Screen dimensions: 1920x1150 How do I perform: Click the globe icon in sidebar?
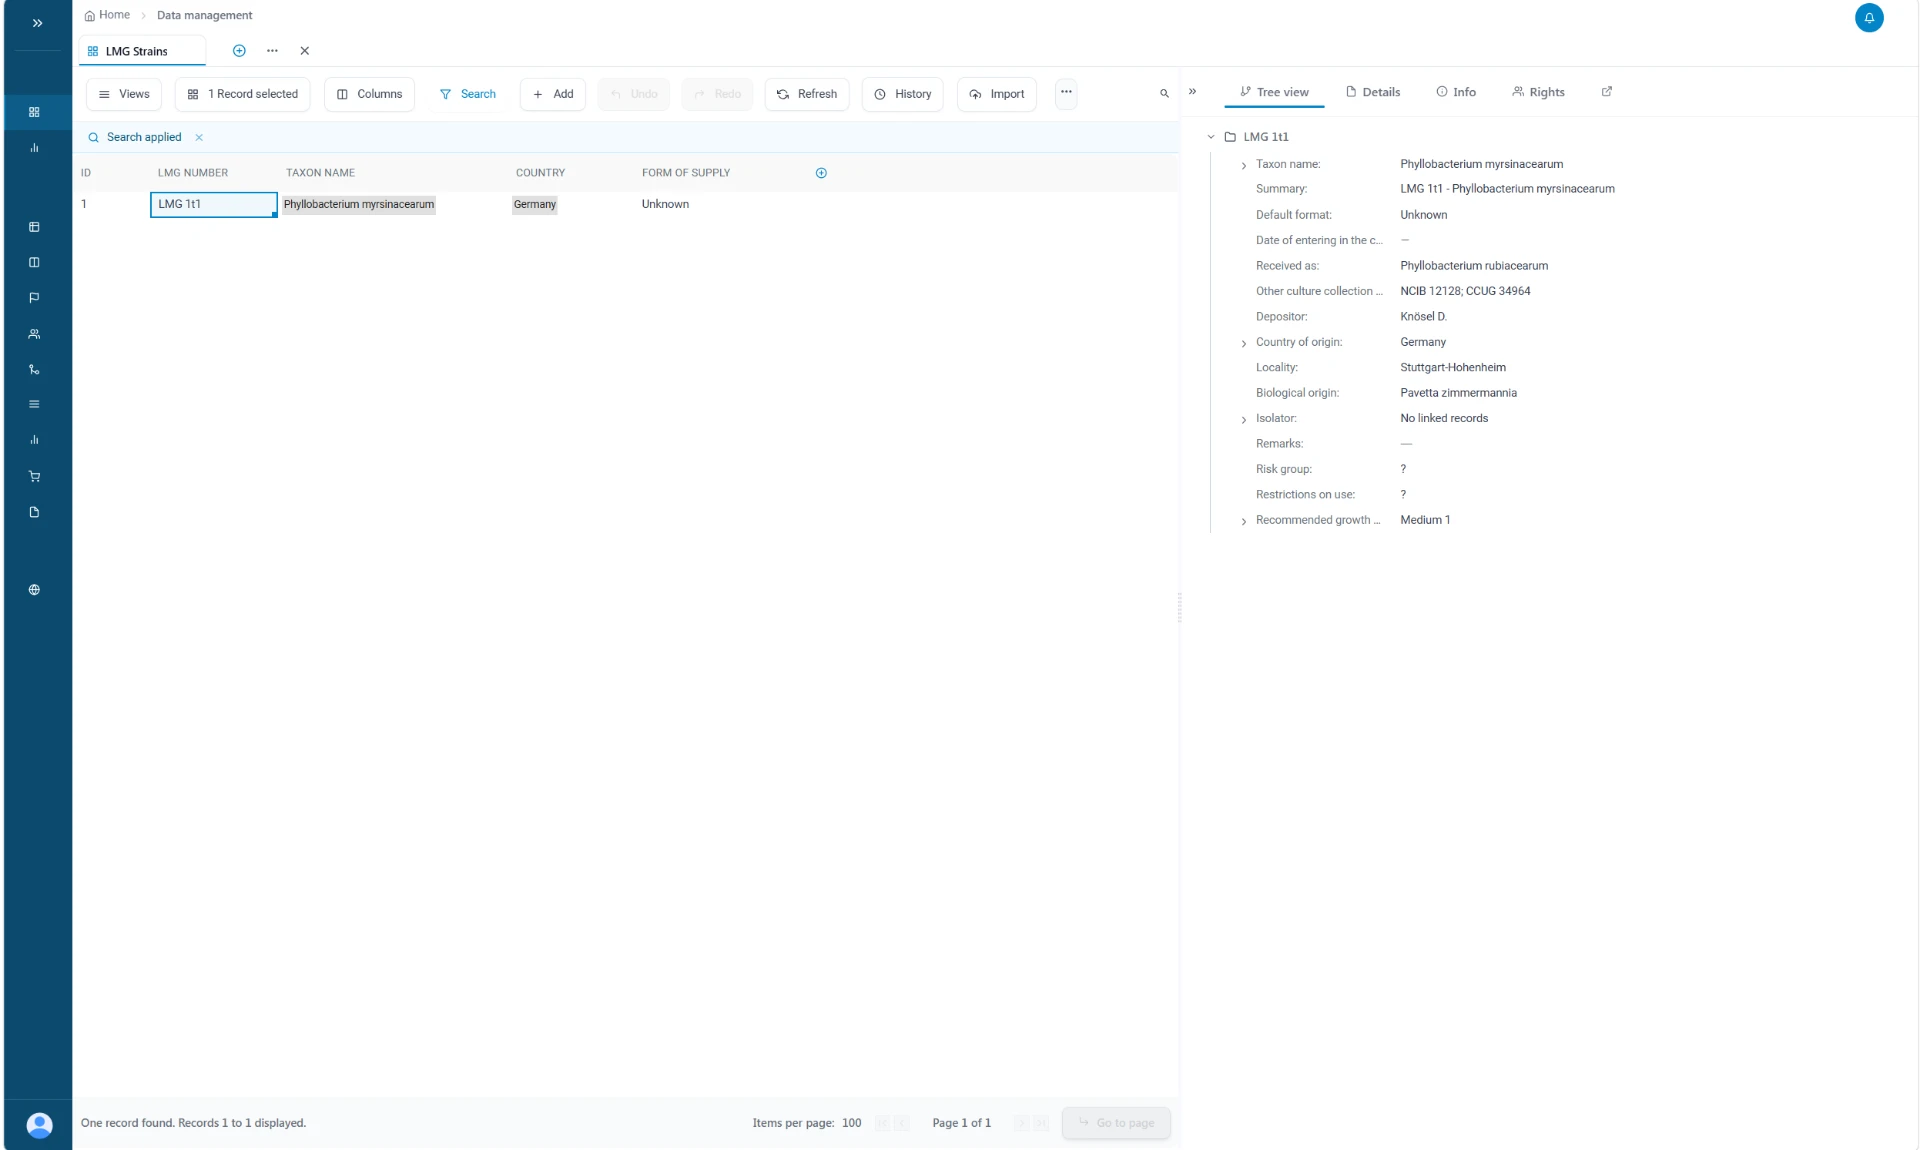click(34, 590)
